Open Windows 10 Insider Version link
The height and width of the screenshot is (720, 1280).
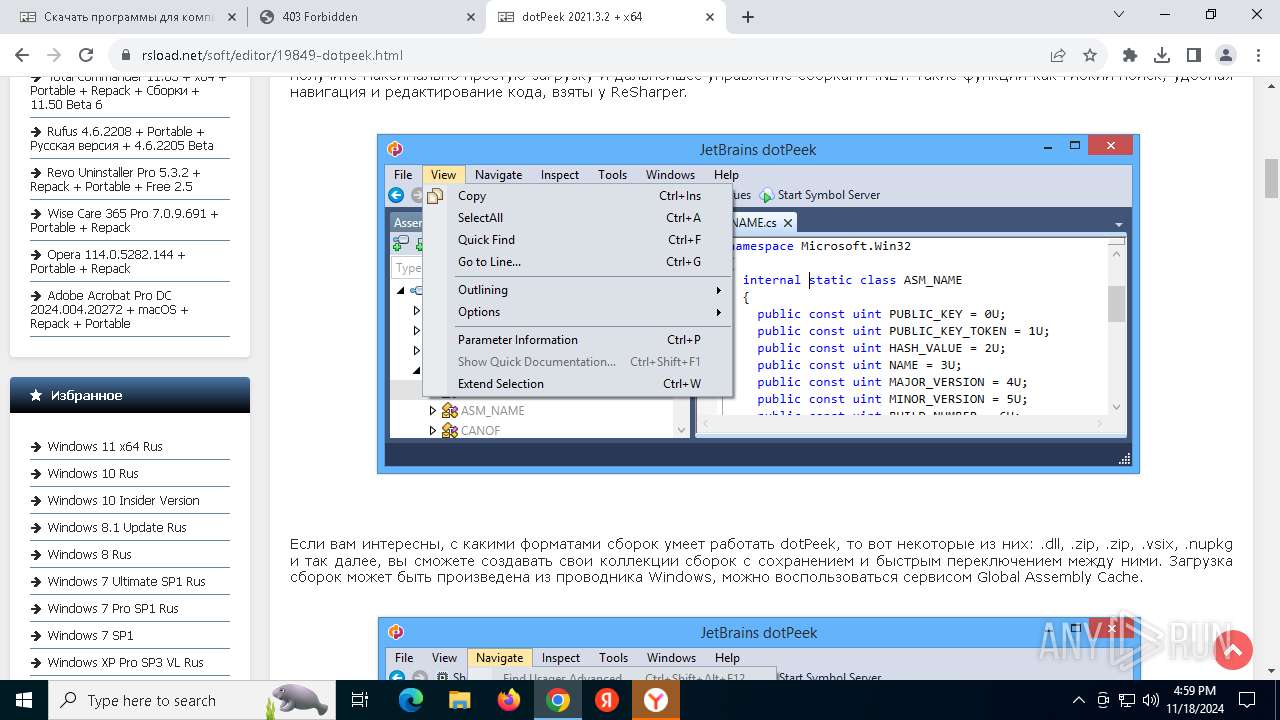point(123,500)
